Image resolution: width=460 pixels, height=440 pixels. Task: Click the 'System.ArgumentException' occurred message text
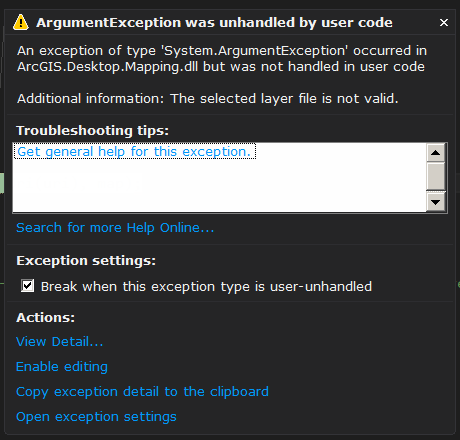[222, 59]
